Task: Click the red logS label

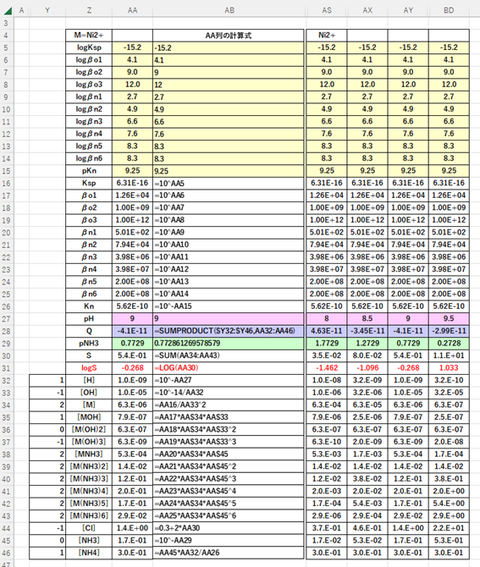Action: [x=89, y=368]
